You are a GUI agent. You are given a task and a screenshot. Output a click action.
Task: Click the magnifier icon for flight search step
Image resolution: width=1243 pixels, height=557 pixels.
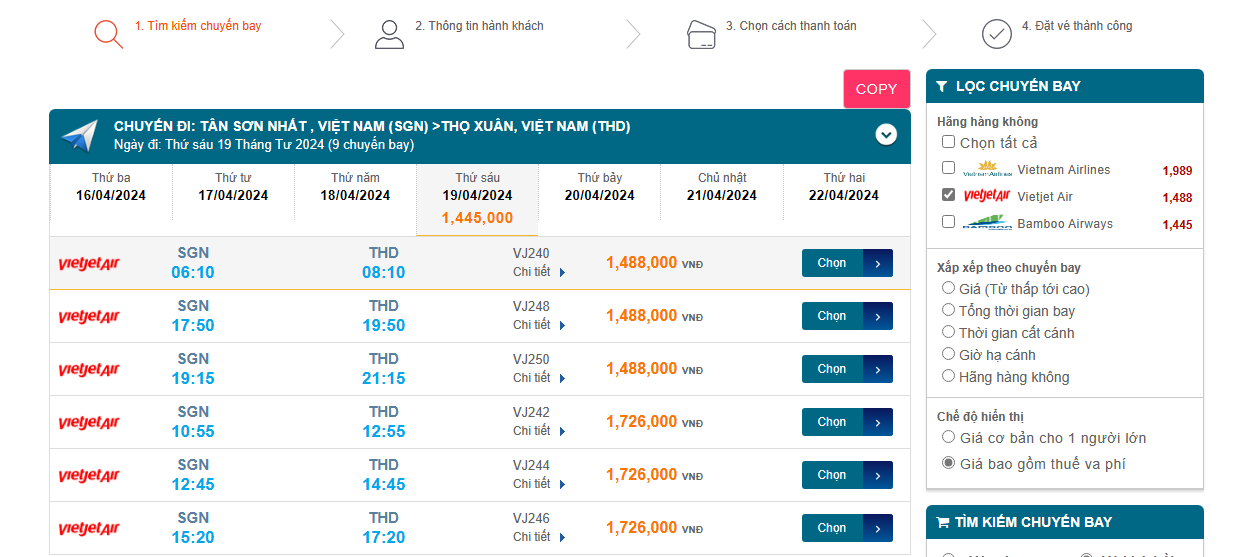[x=108, y=34]
